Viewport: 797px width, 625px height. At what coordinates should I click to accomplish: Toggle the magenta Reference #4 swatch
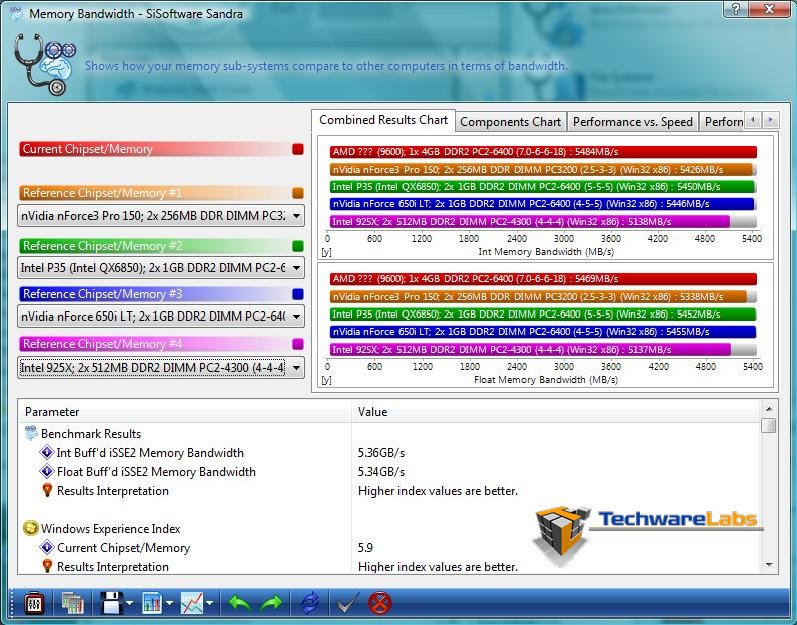(x=298, y=344)
